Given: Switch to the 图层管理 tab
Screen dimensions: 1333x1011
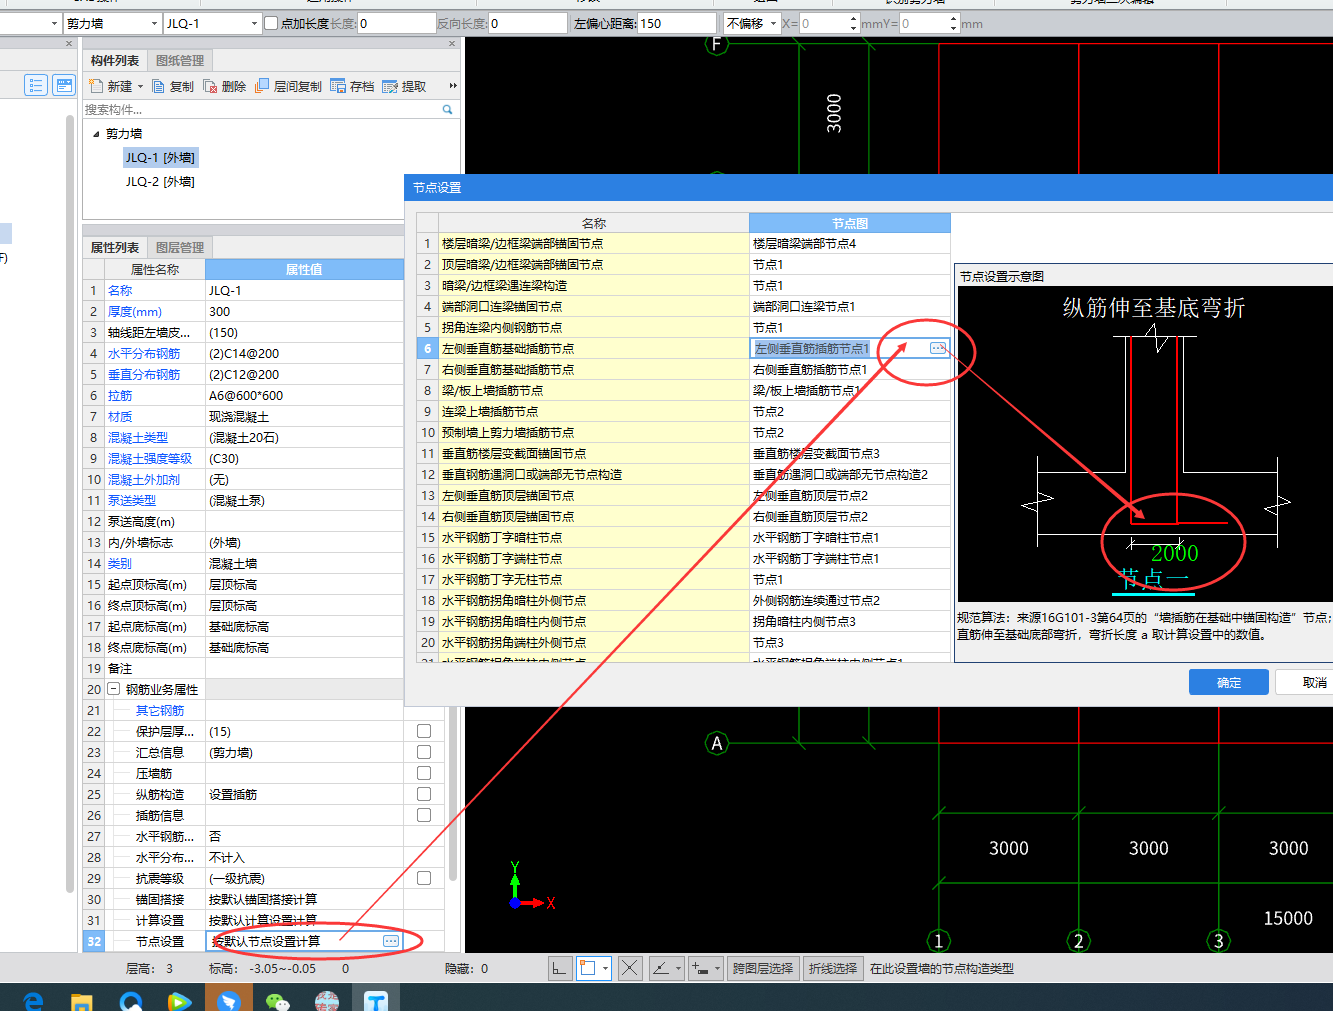Looking at the screenshot, I should [180, 247].
